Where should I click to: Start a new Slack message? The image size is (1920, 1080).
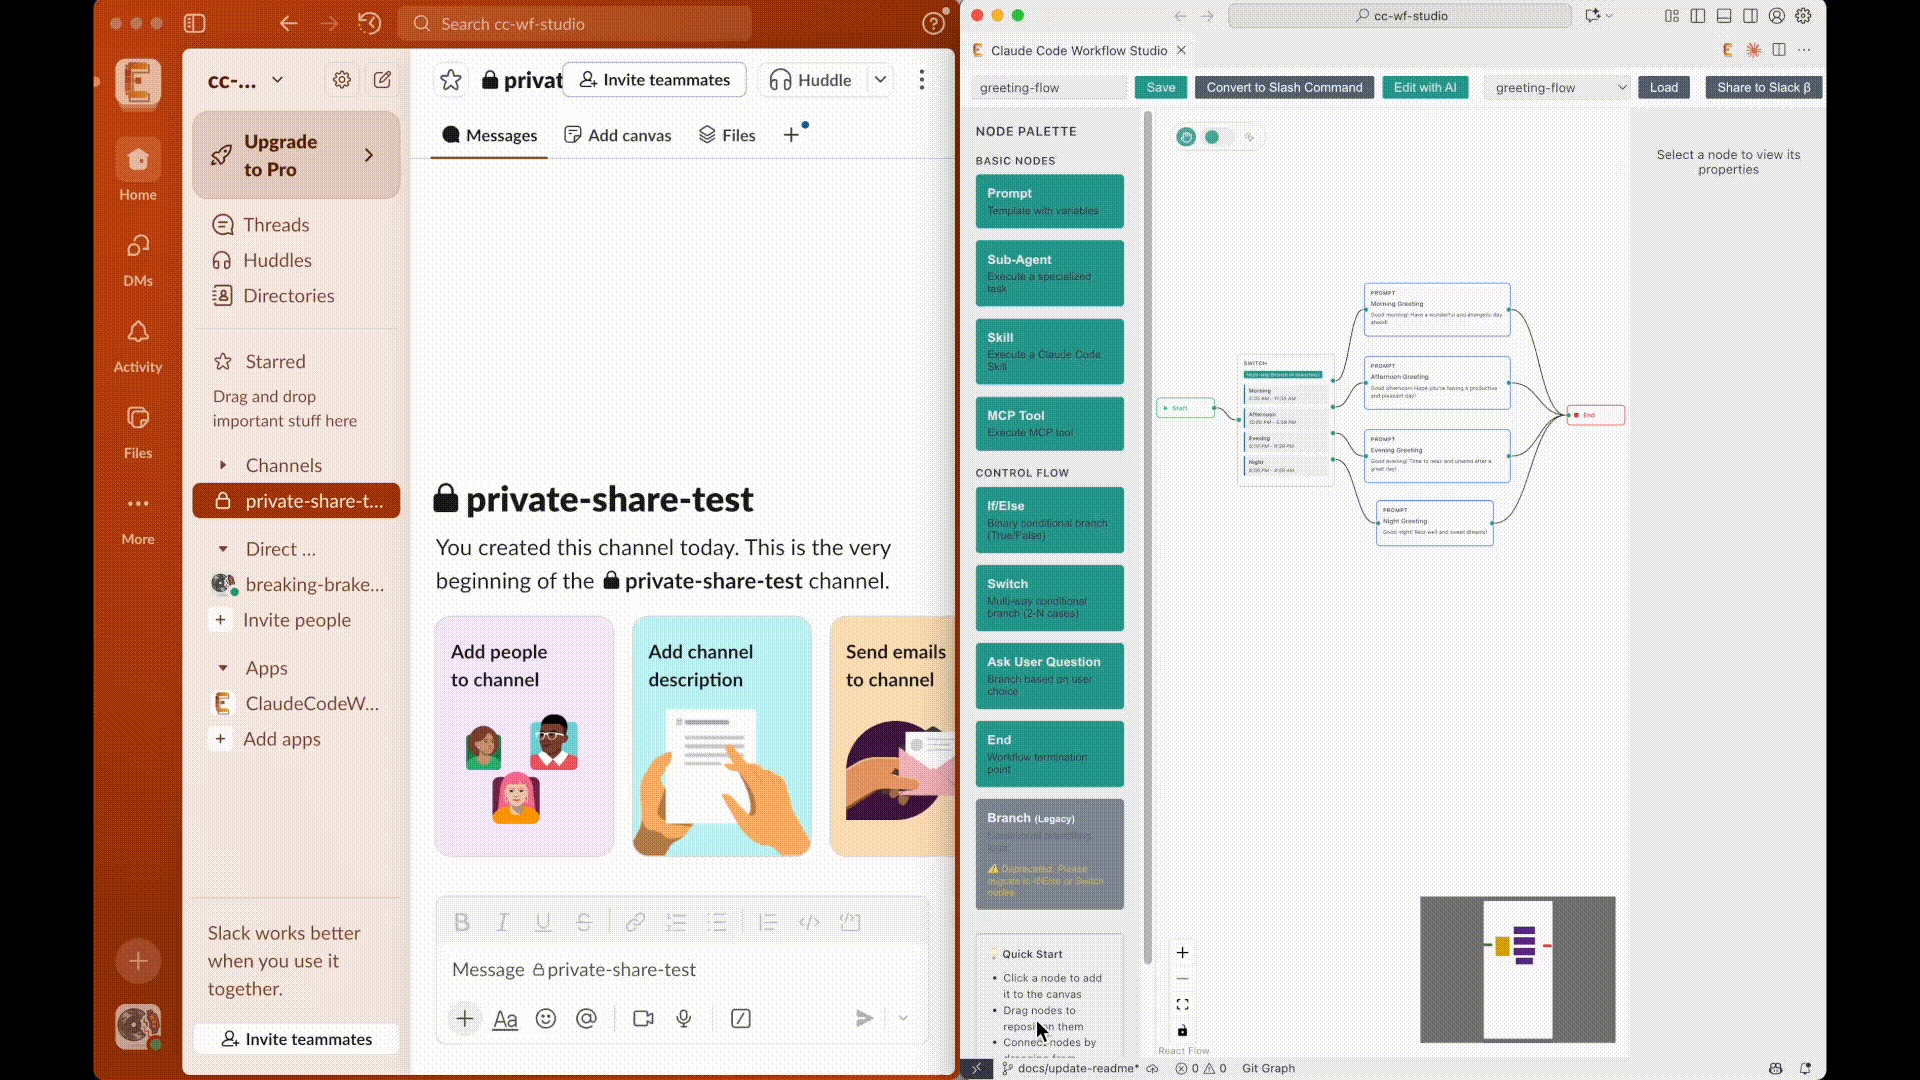382,80
